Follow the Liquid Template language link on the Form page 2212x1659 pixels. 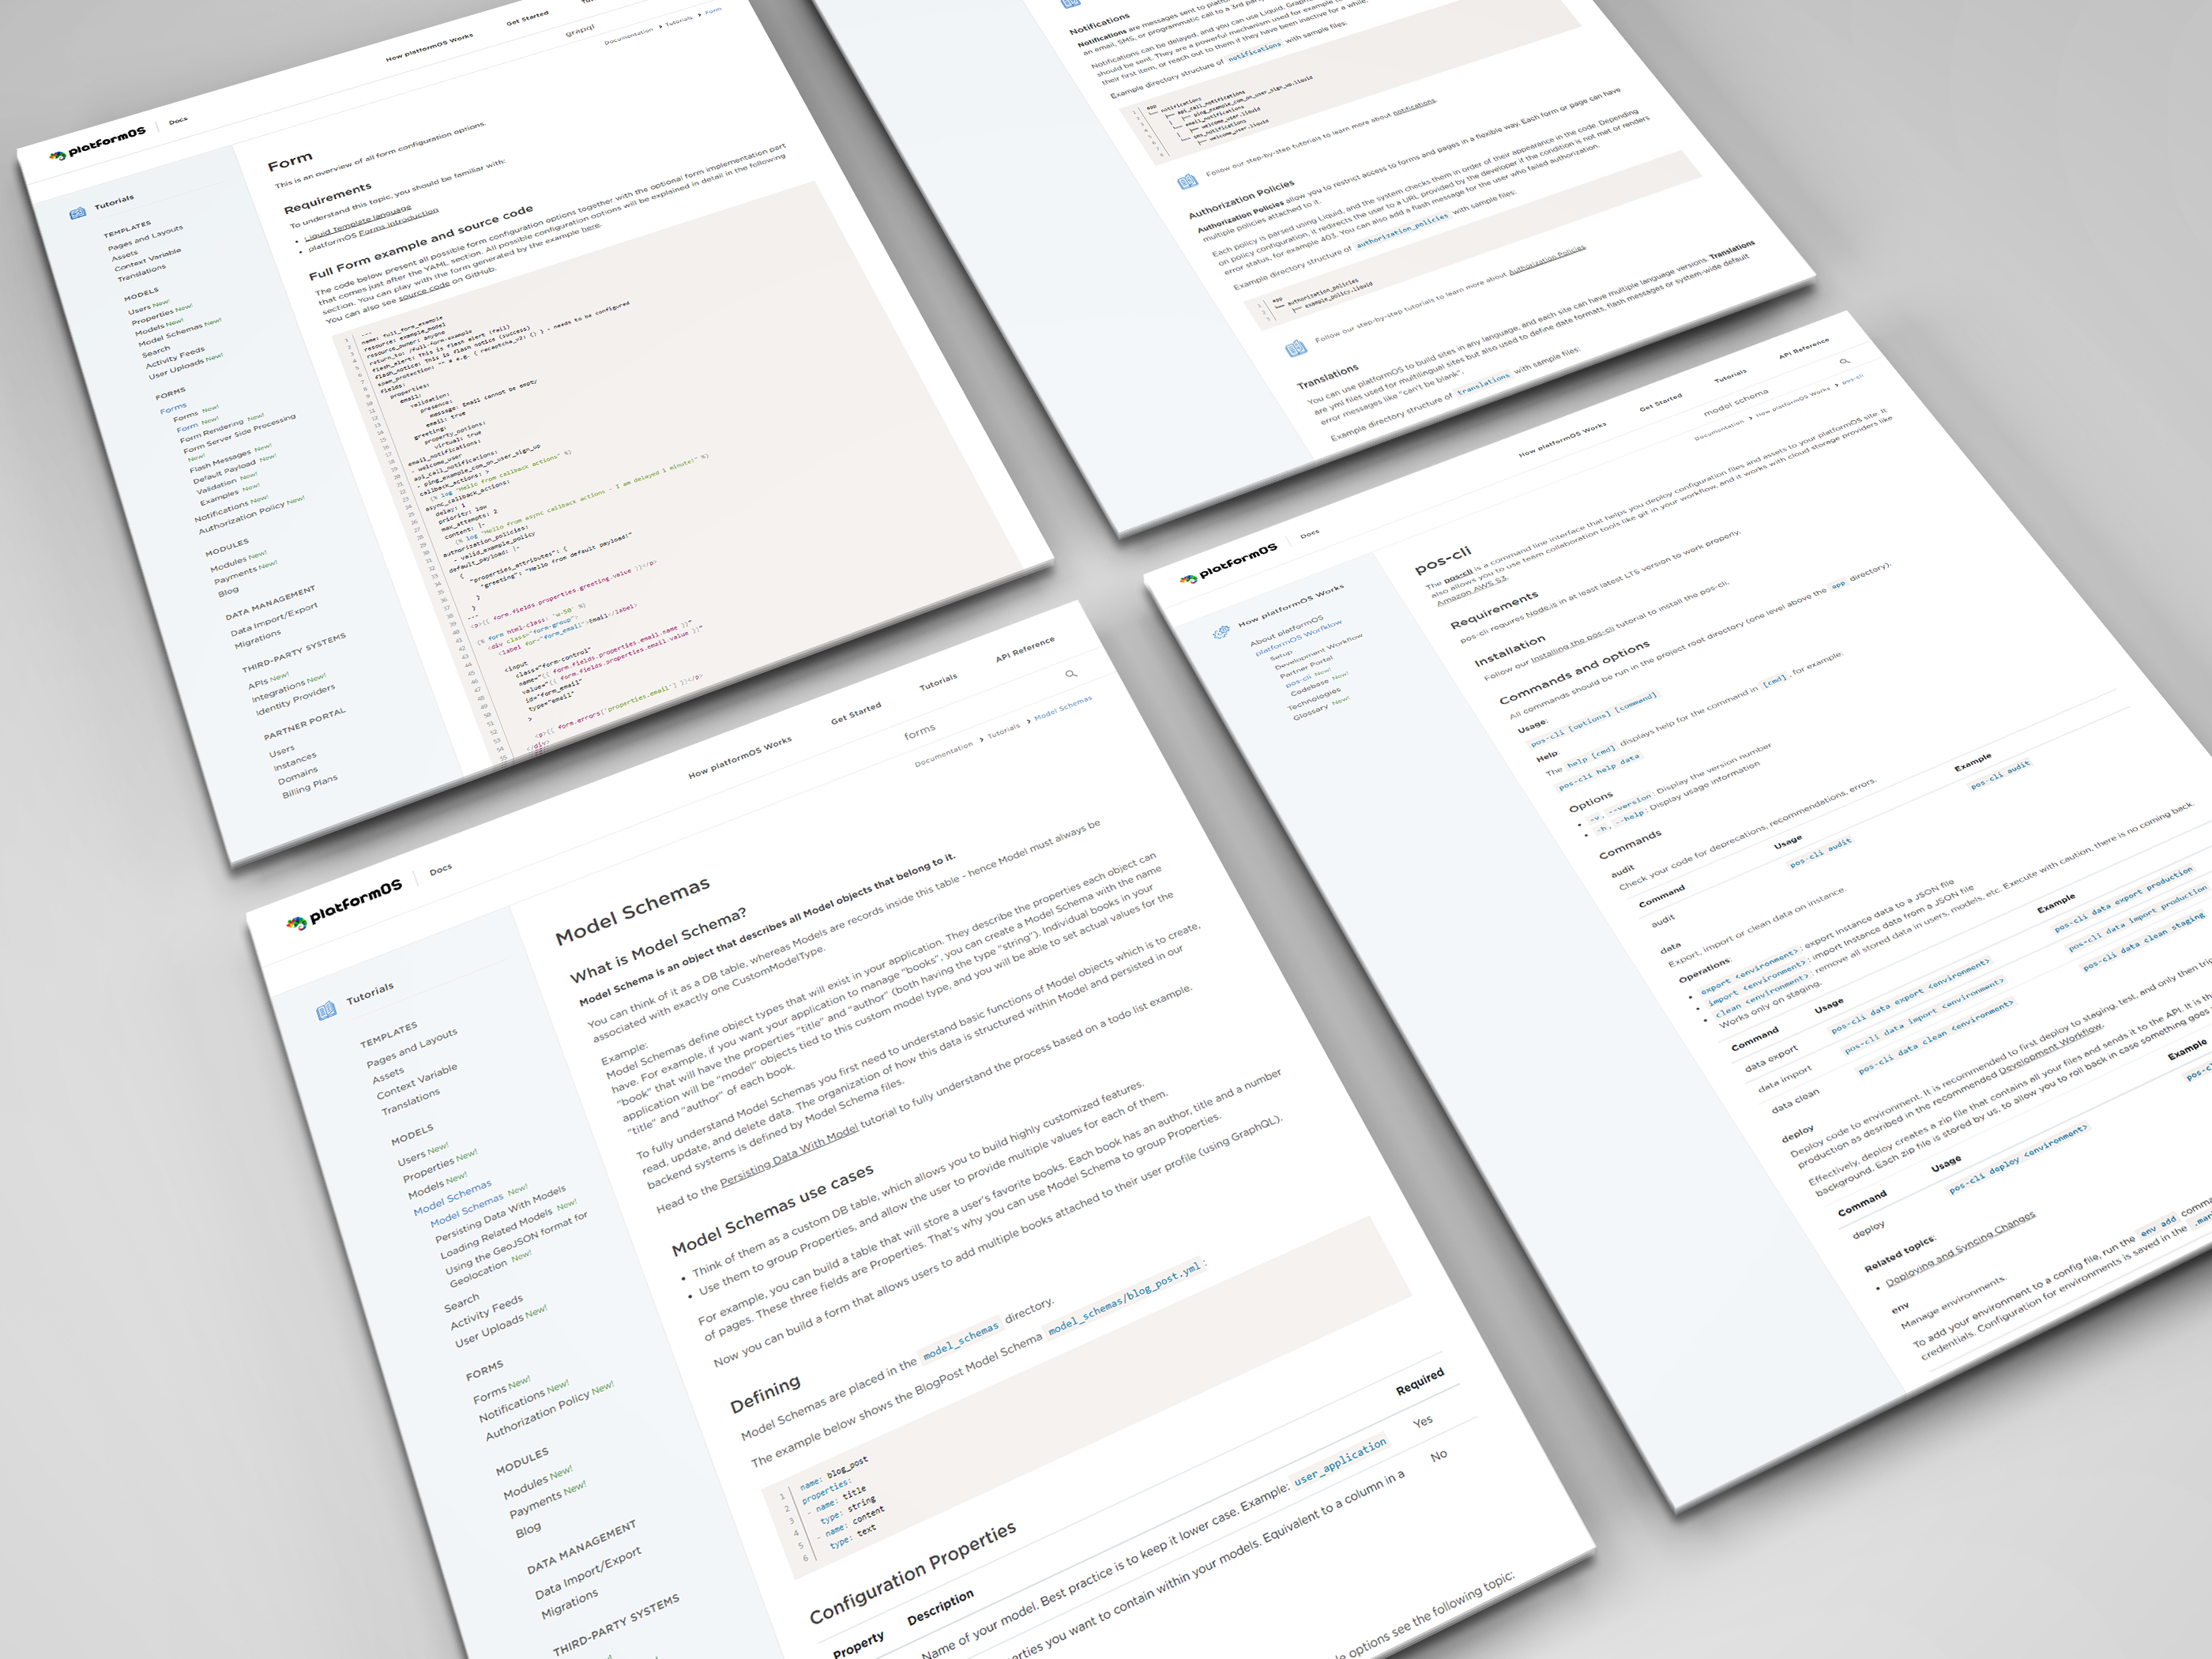(x=358, y=223)
